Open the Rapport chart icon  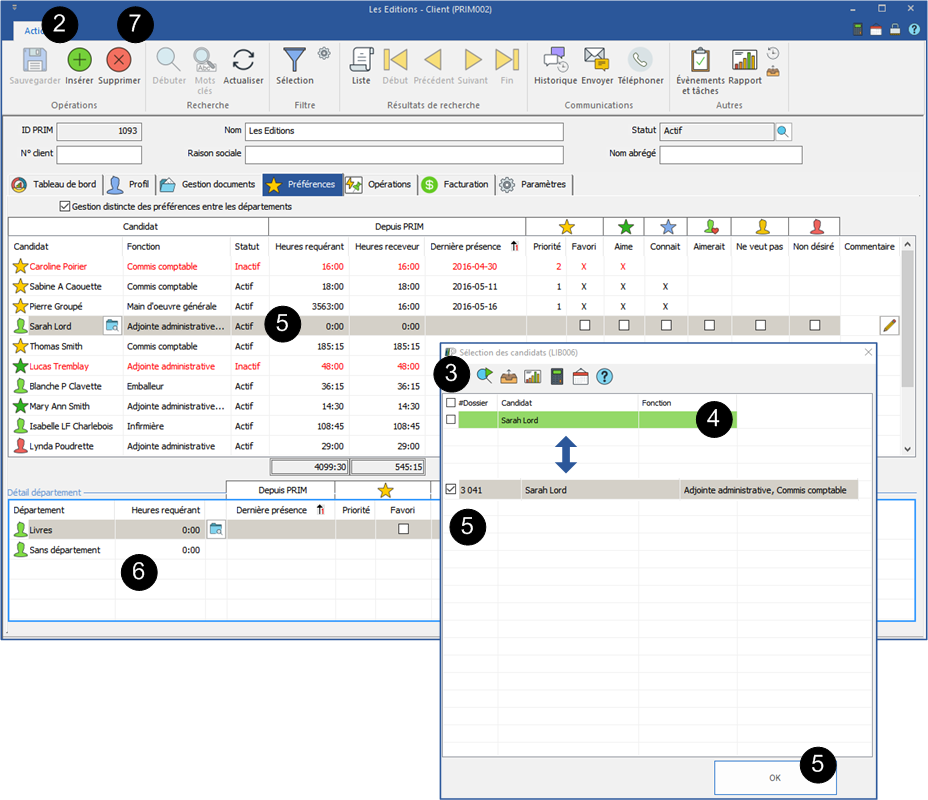[744, 60]
